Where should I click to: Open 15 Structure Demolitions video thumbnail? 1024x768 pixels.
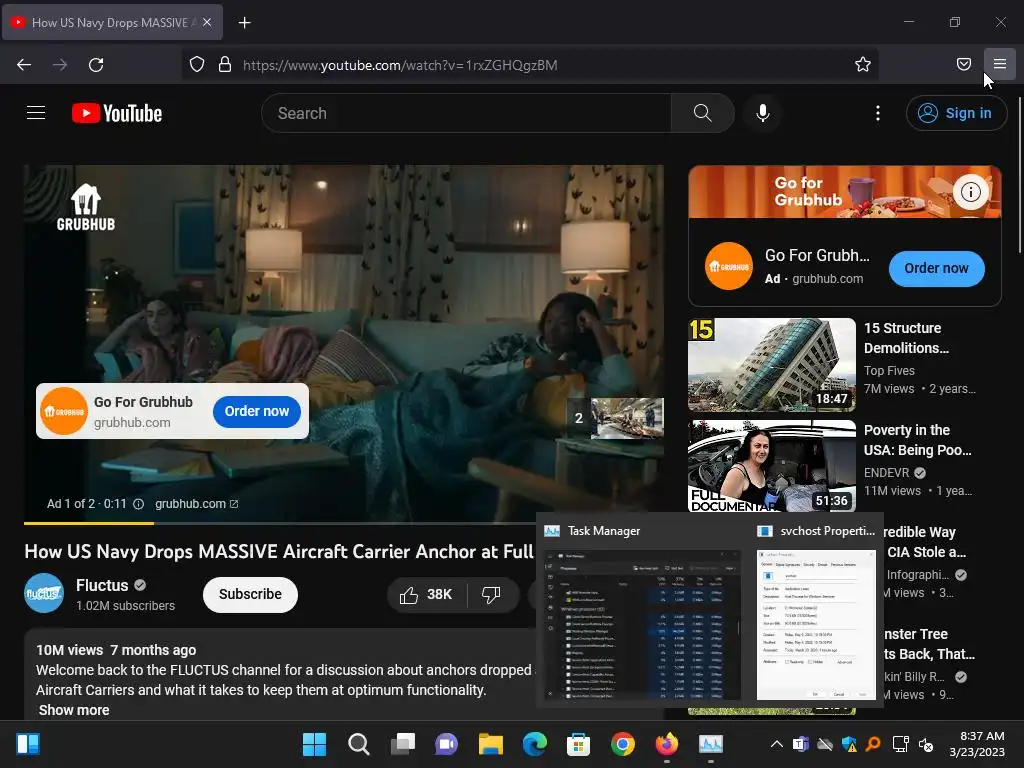click(x=771, y=364)
